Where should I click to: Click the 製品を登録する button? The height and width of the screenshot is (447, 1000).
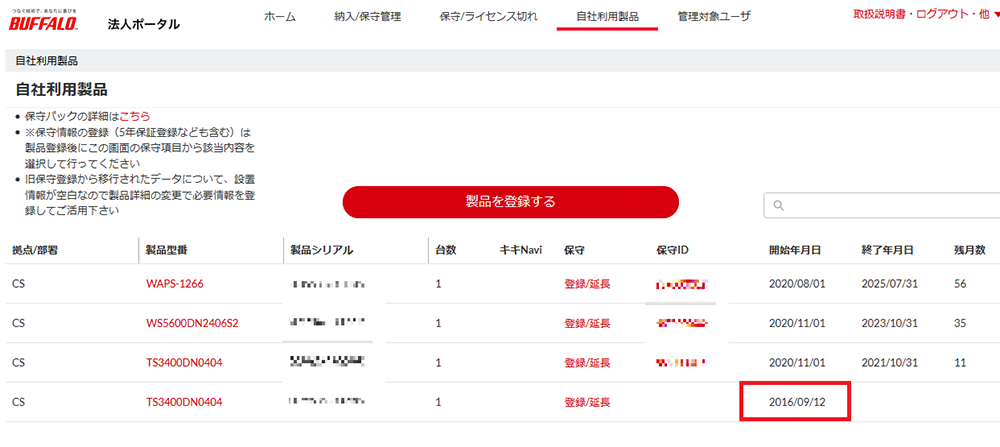(510, 202)
